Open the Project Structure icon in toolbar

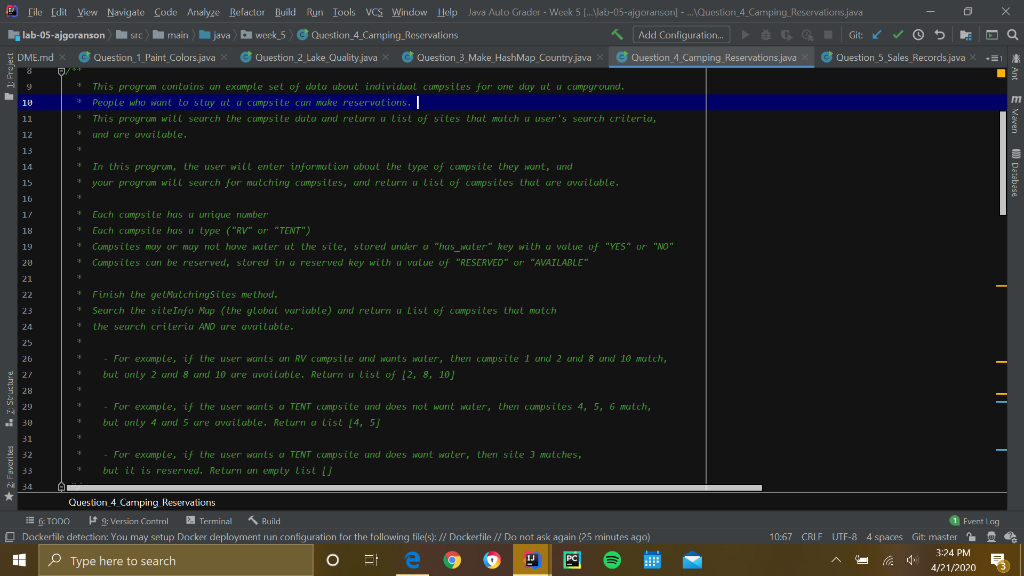click(966, 35)
